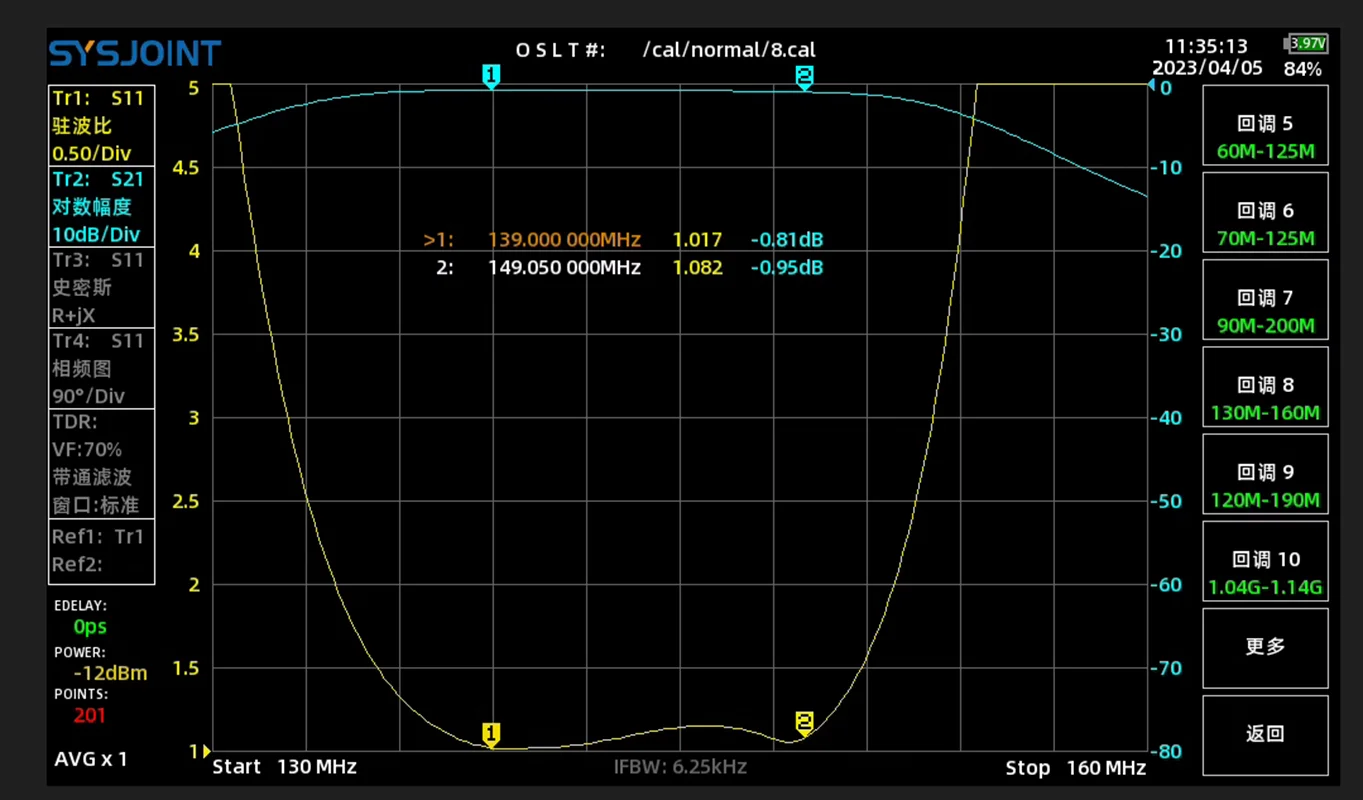Select yellow marker 2 on the SWR trace

(804, 722)
